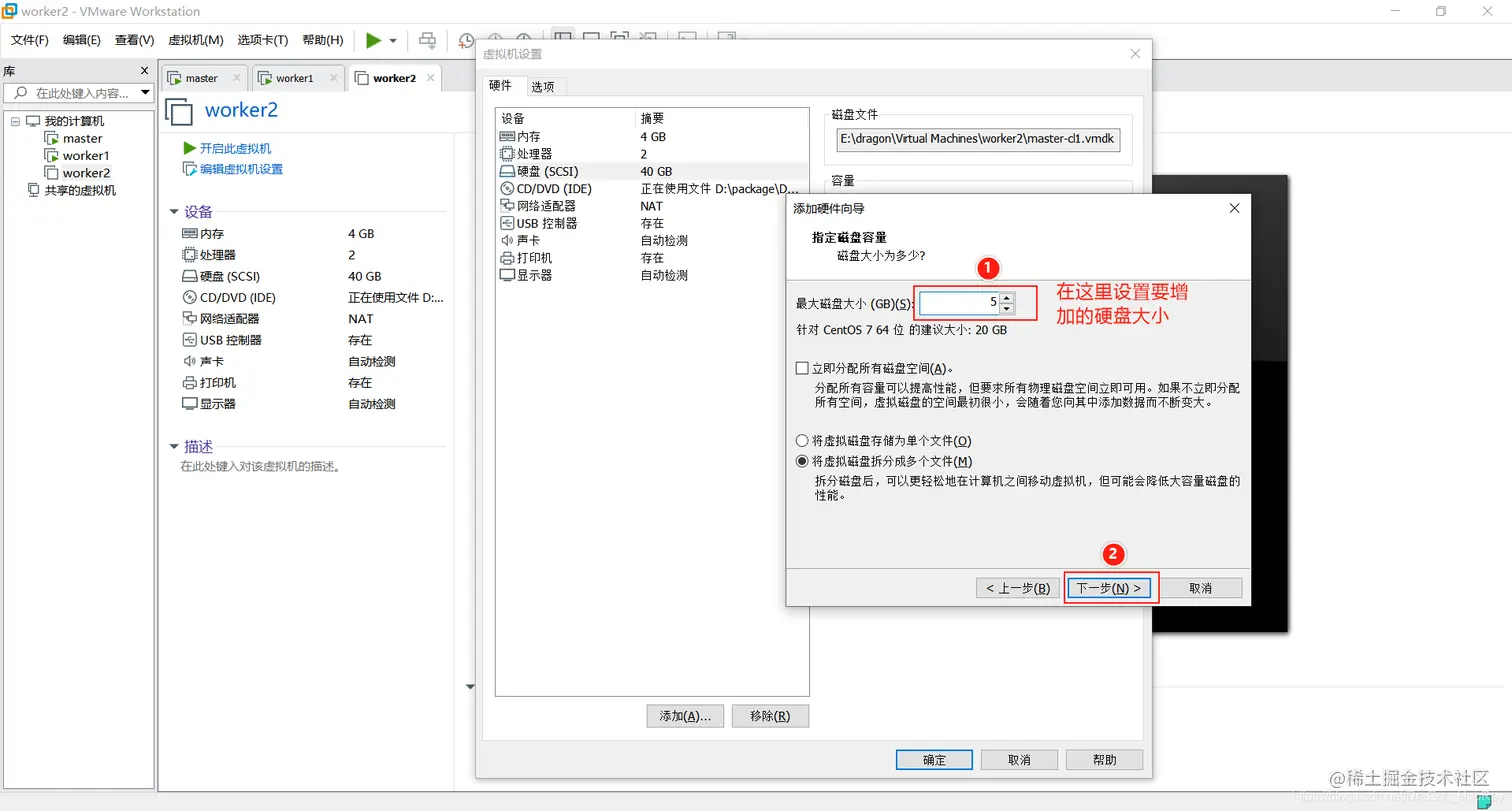Select 声卡 row in settings hardware list

point(651,240)
